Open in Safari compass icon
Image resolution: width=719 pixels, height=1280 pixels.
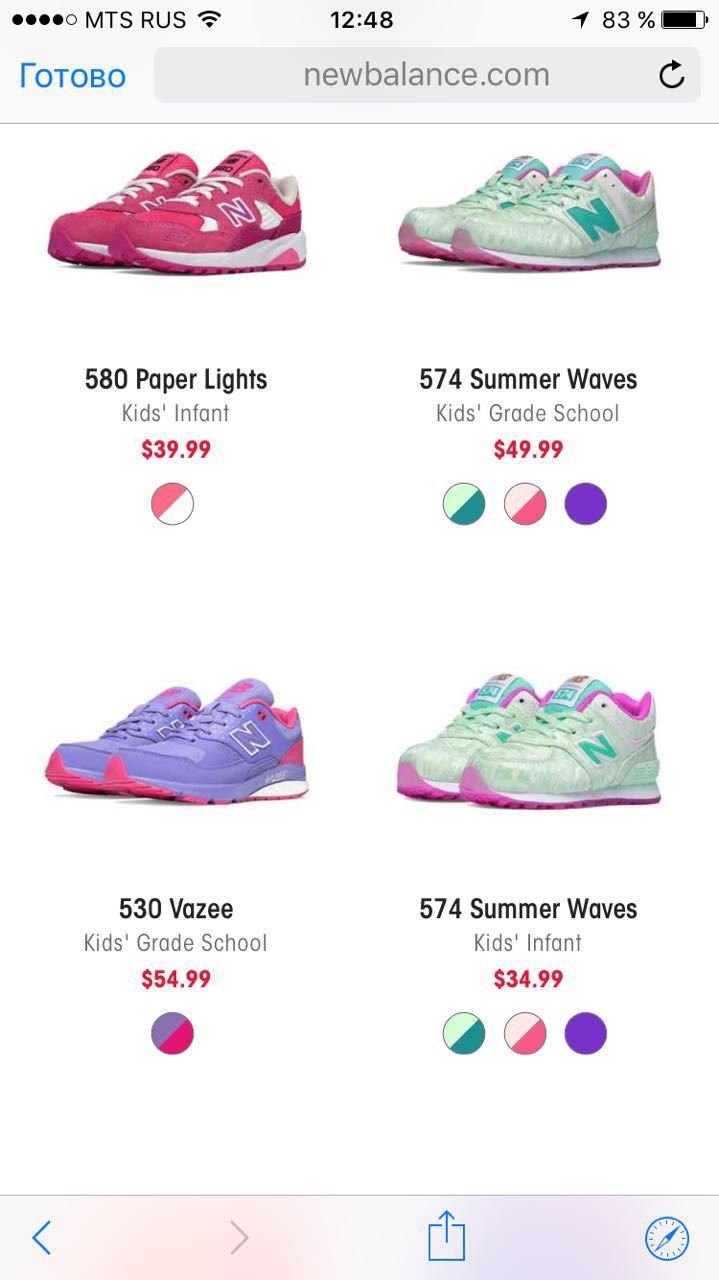[x=667, y=1238]
